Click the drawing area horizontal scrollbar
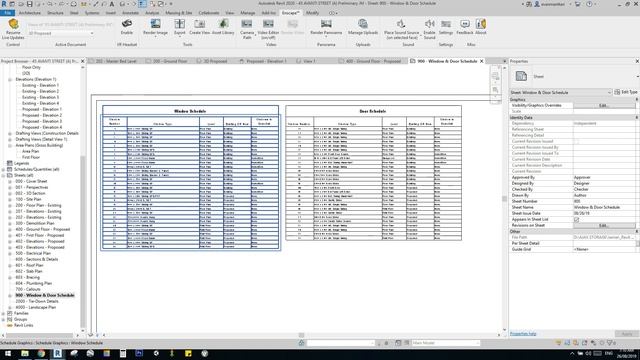Image resolution: width=640 pixels, height=360 pixels. click(301, 335)
